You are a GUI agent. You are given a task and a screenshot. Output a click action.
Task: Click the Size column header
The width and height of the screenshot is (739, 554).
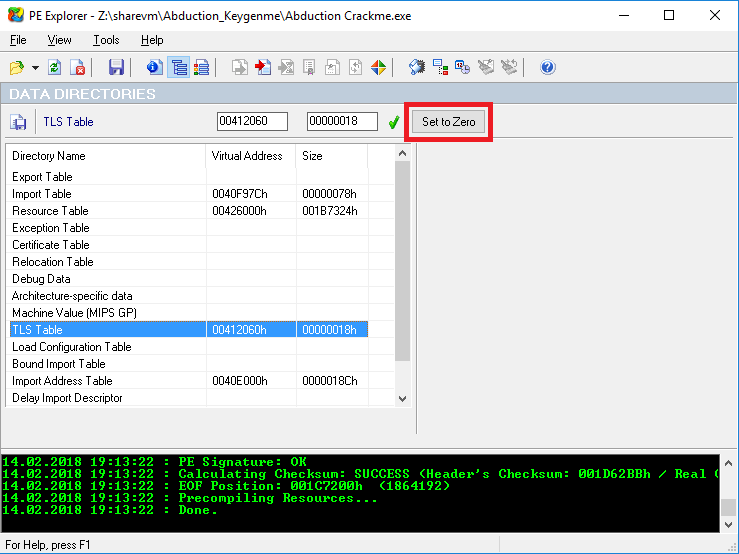click(x=332, y=156)
